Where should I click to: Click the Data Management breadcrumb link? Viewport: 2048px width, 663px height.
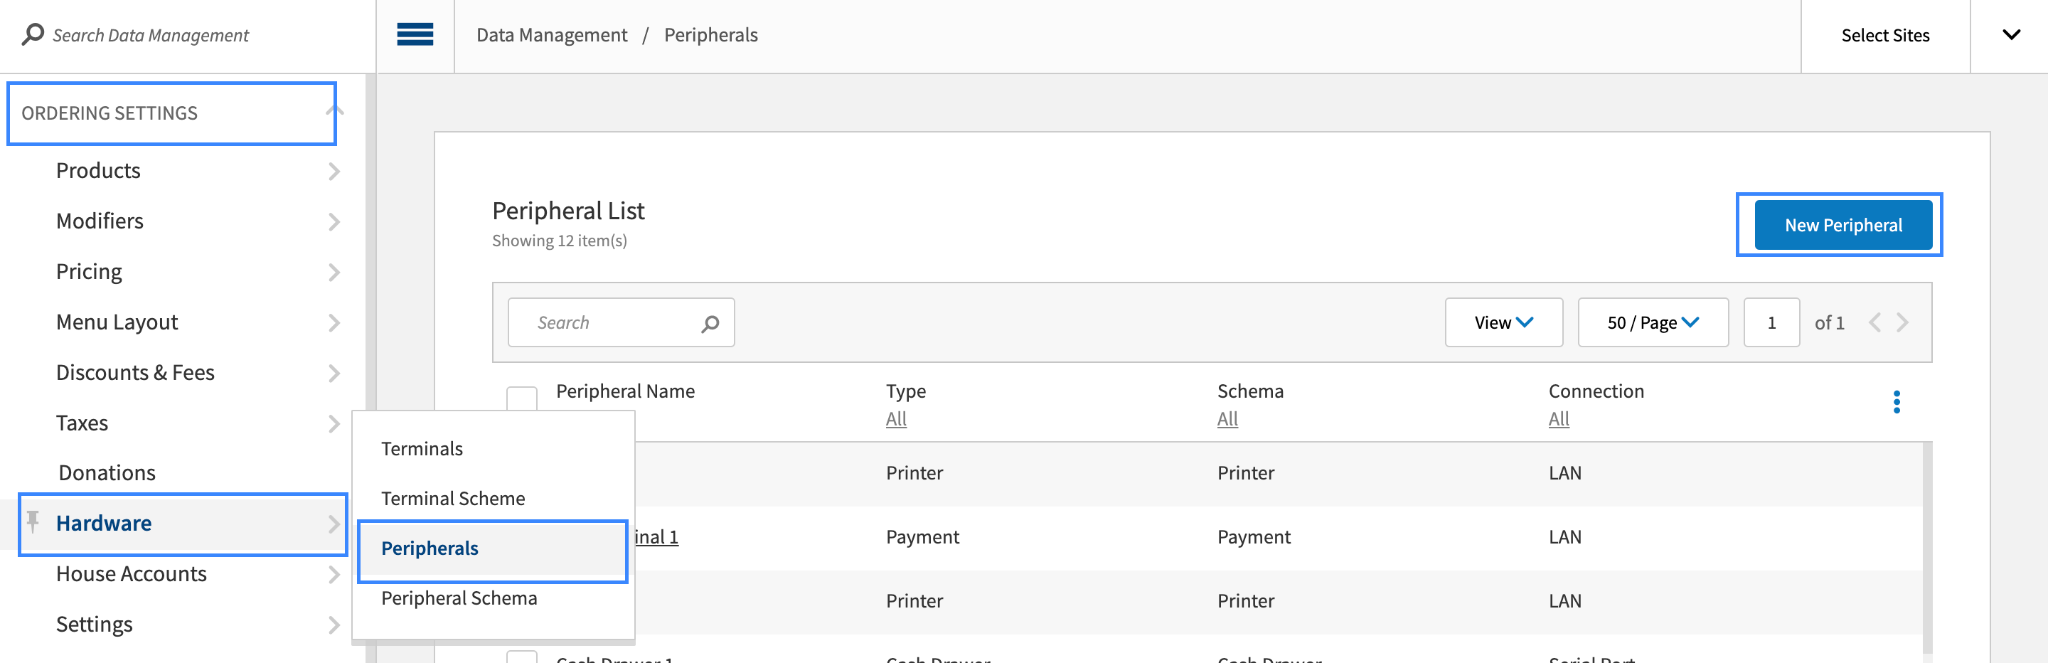coord(552,35)
